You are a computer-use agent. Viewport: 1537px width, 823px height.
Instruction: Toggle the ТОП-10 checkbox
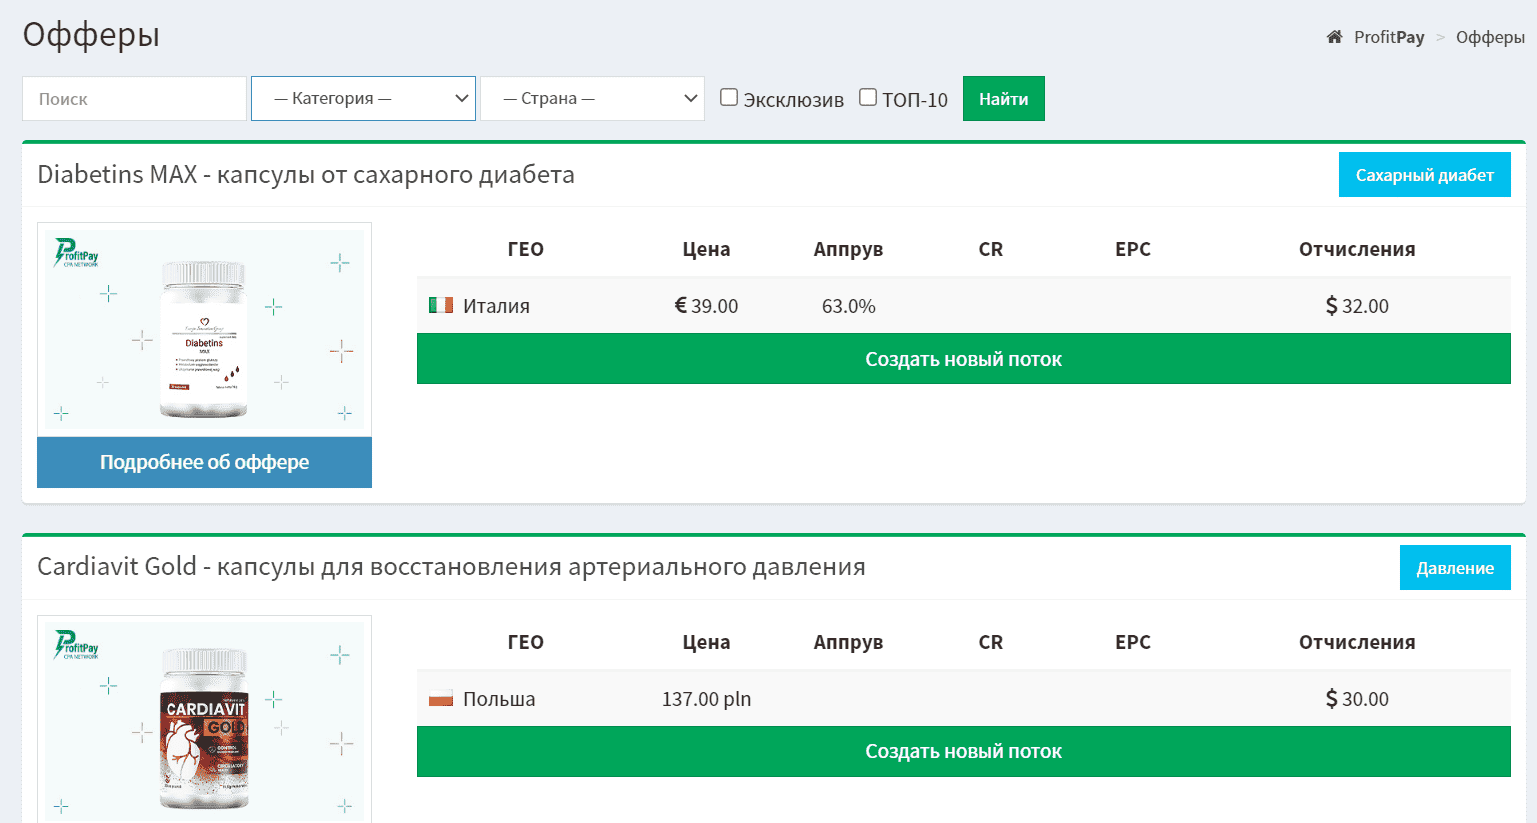click(868, 97)
